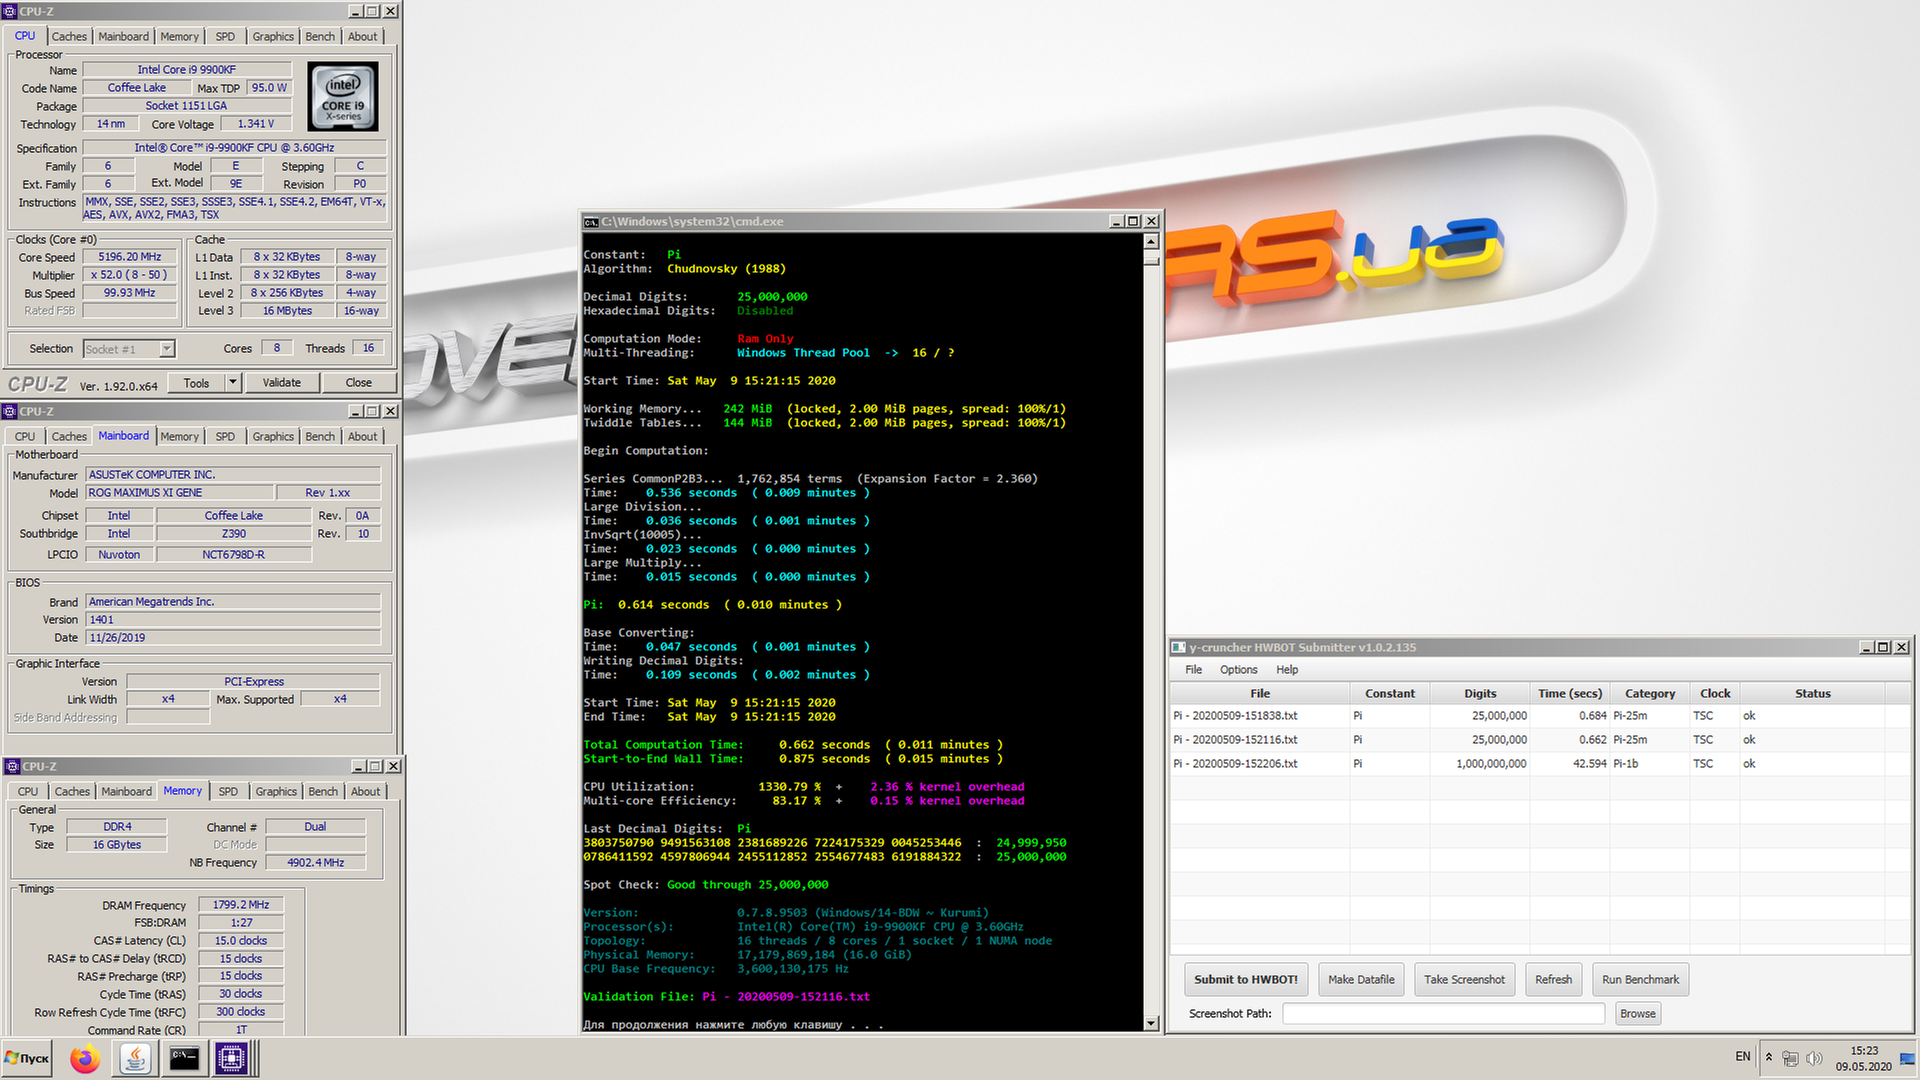The width and height of the screenshot is (1920, 1080).
Task: Open the SPD tab in the CPU-Z window showing Memory
Action: click(x=228, y=791)
